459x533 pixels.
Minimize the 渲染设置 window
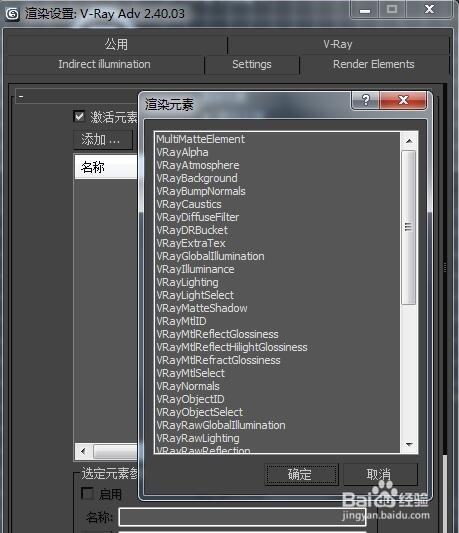click(x=365, y=11)
